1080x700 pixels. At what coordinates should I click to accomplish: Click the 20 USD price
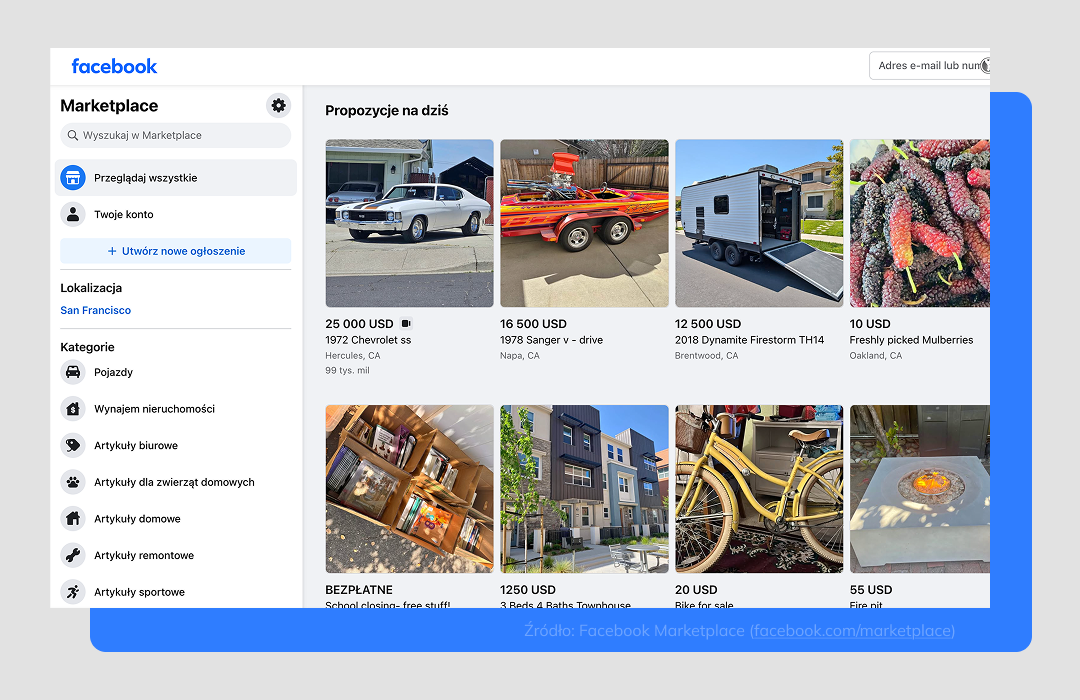coord(696,590)
